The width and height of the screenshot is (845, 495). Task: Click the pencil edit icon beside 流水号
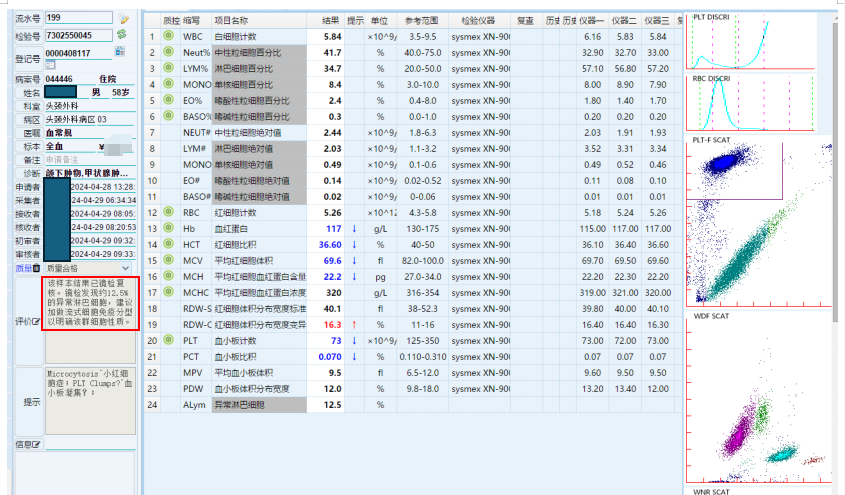point(124,19)
